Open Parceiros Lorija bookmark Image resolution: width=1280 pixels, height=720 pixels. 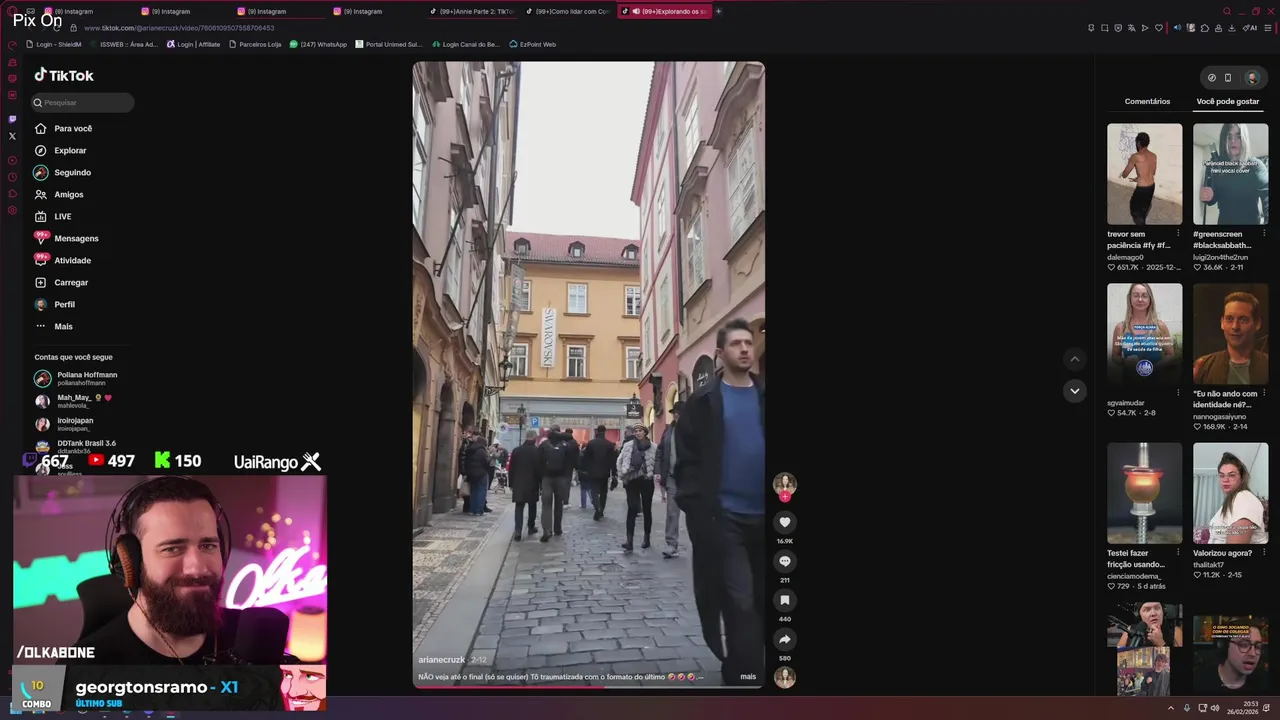[x=255, y=44]
